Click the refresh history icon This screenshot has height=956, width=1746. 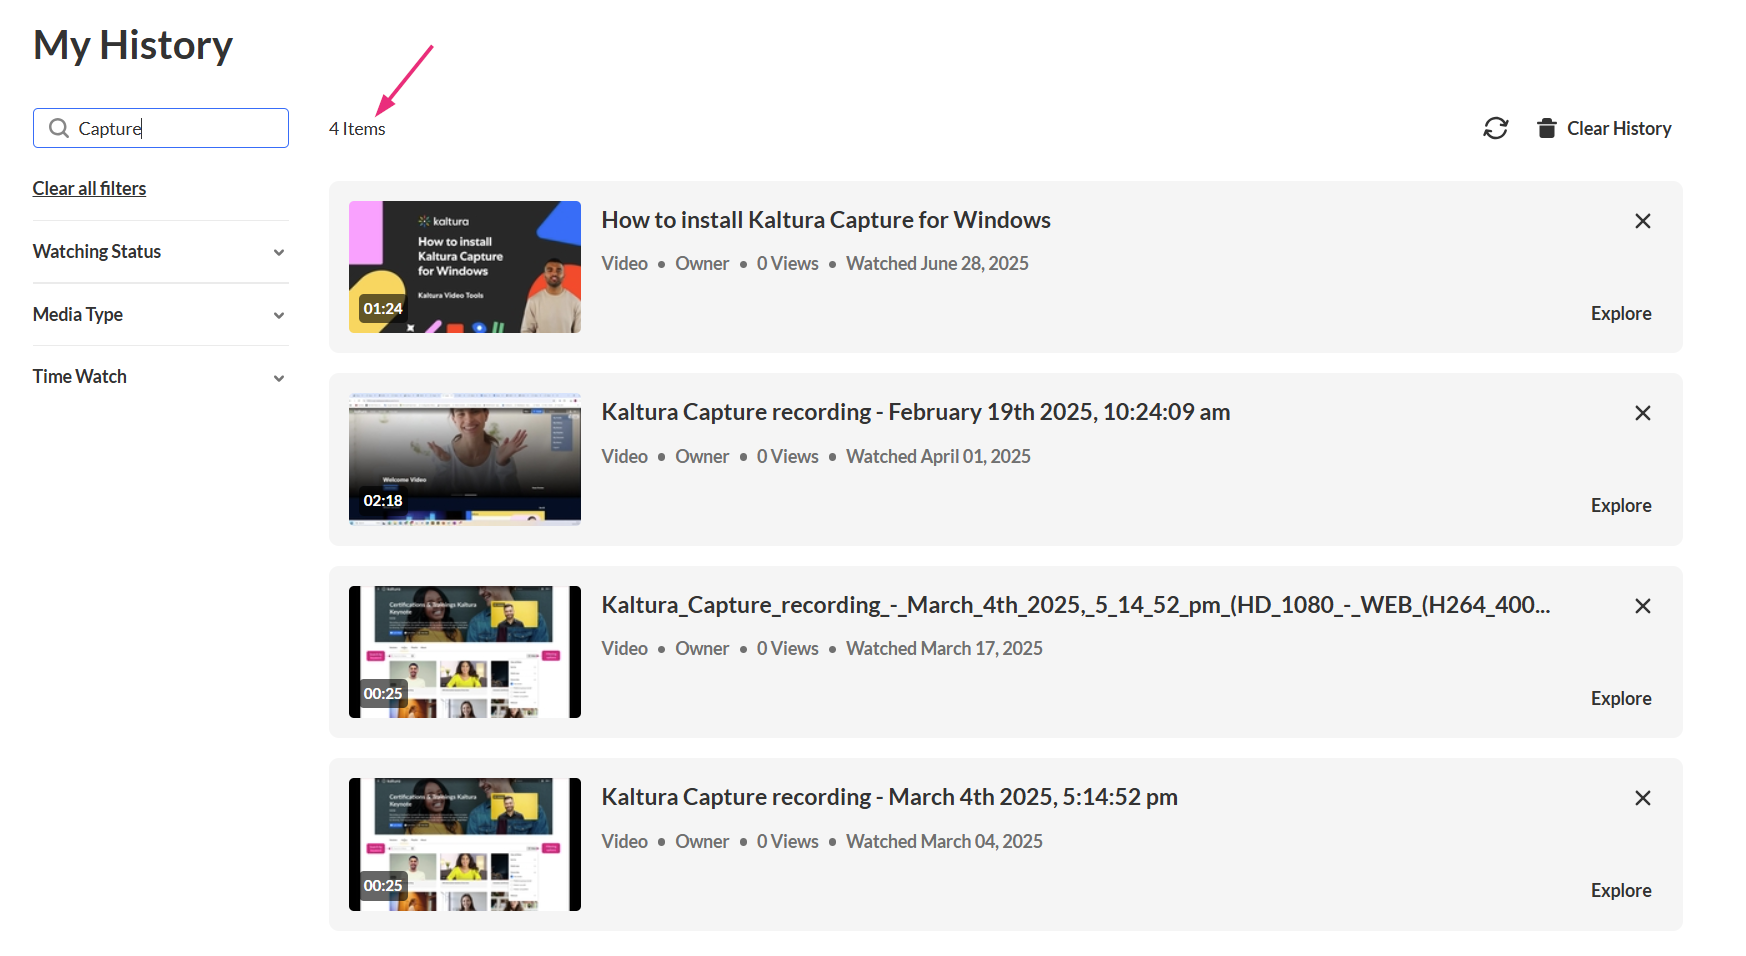1495,128
